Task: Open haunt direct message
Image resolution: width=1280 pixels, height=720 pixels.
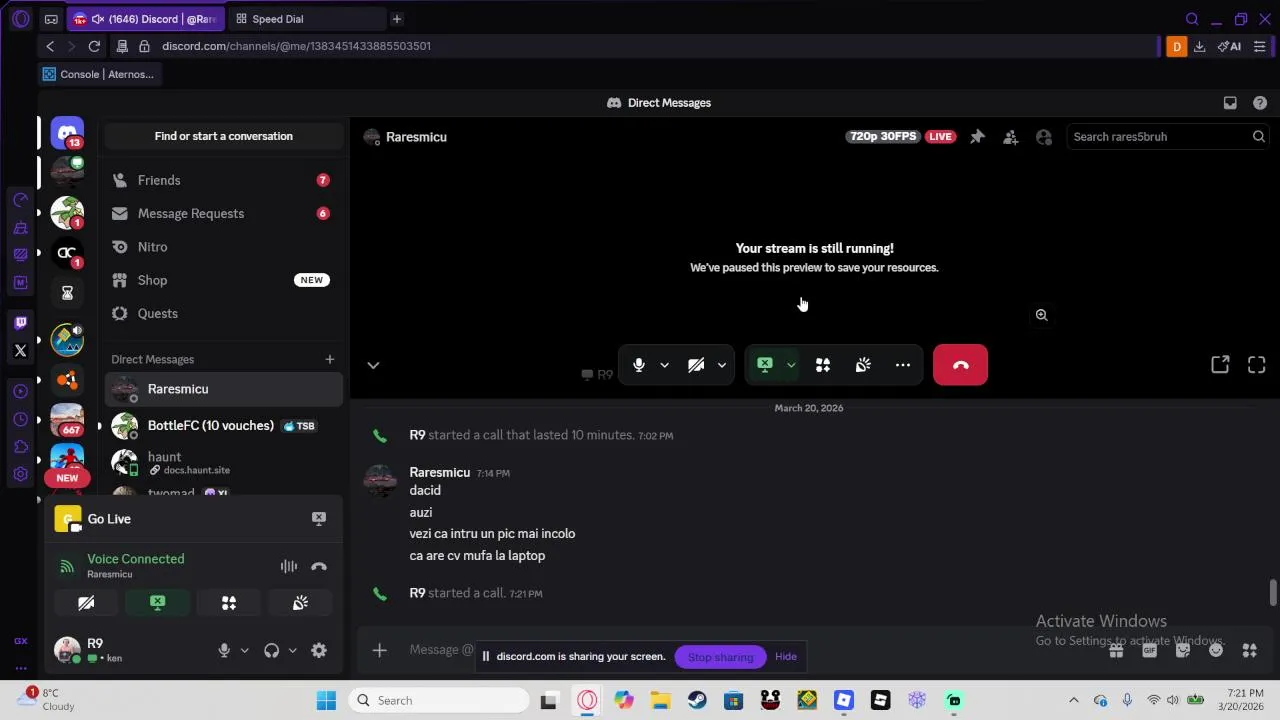Action: point(224,462)
